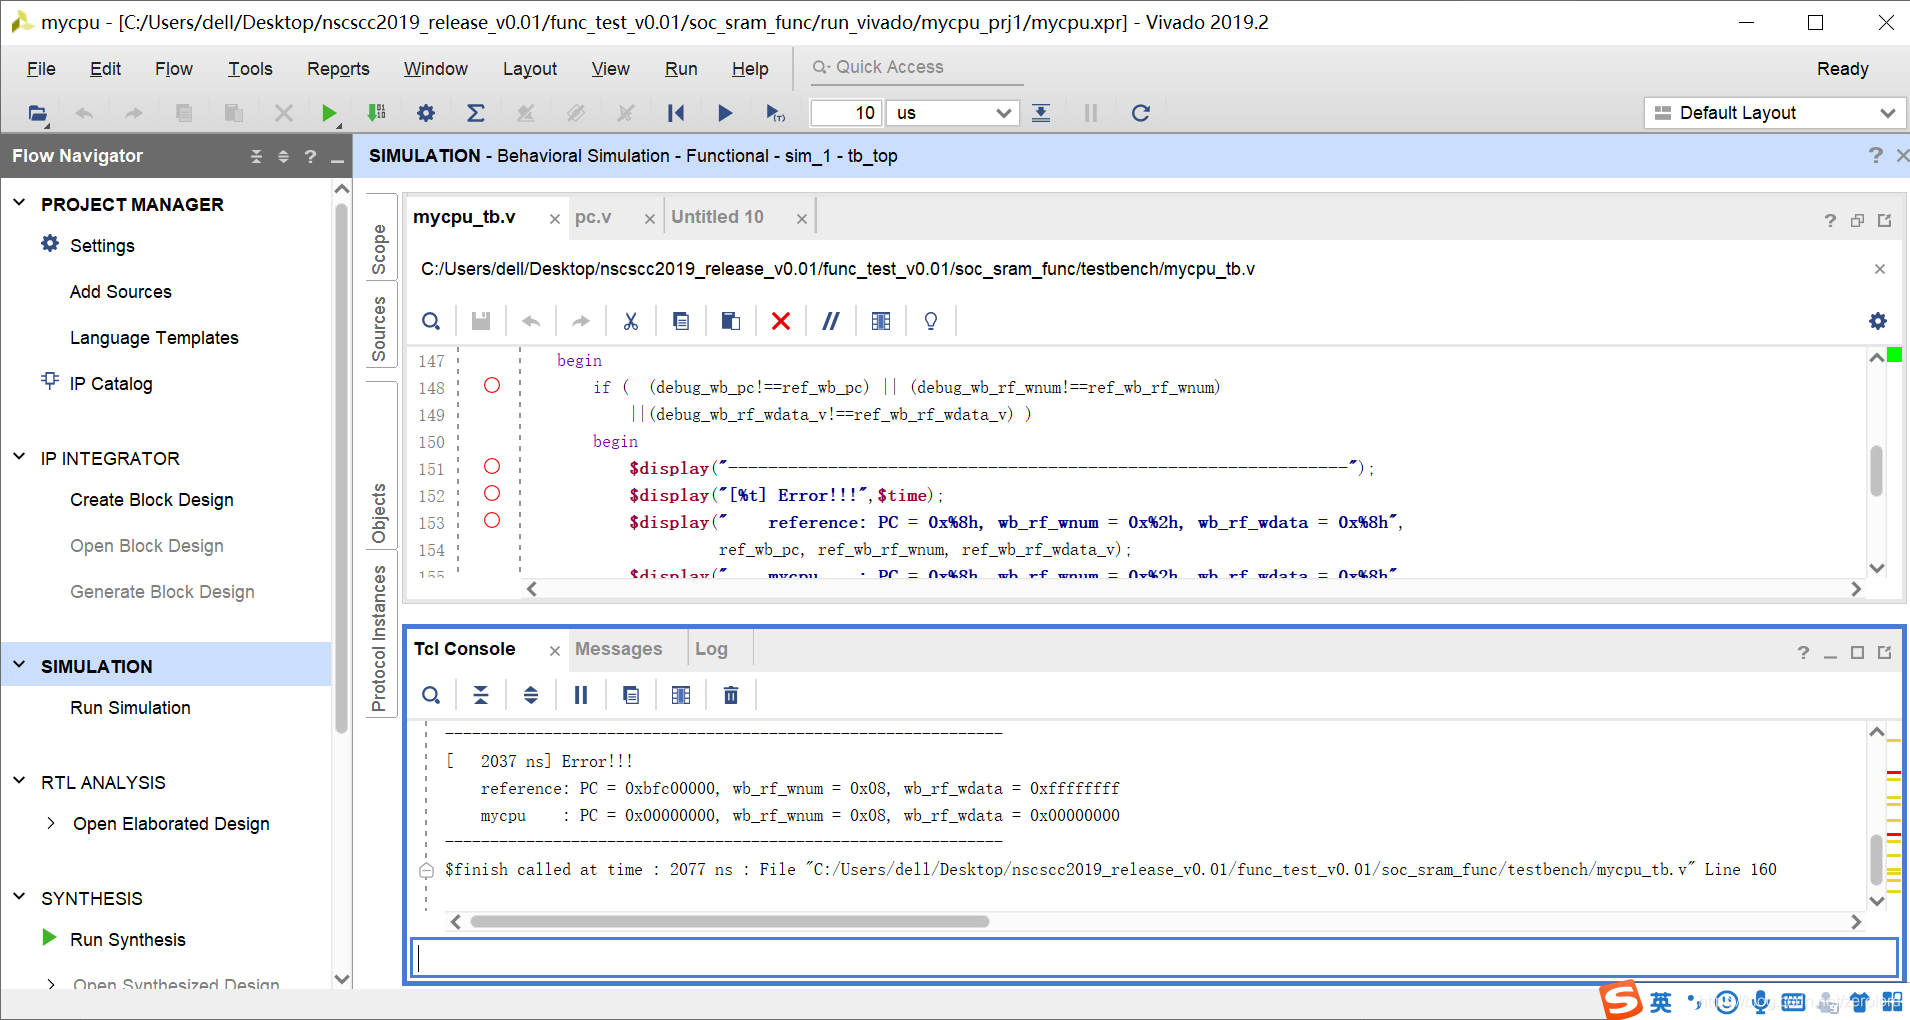Click the code editor vertical scrollbar
The width and height of the screenshot is (1910, 1020).
(1877, 470)
